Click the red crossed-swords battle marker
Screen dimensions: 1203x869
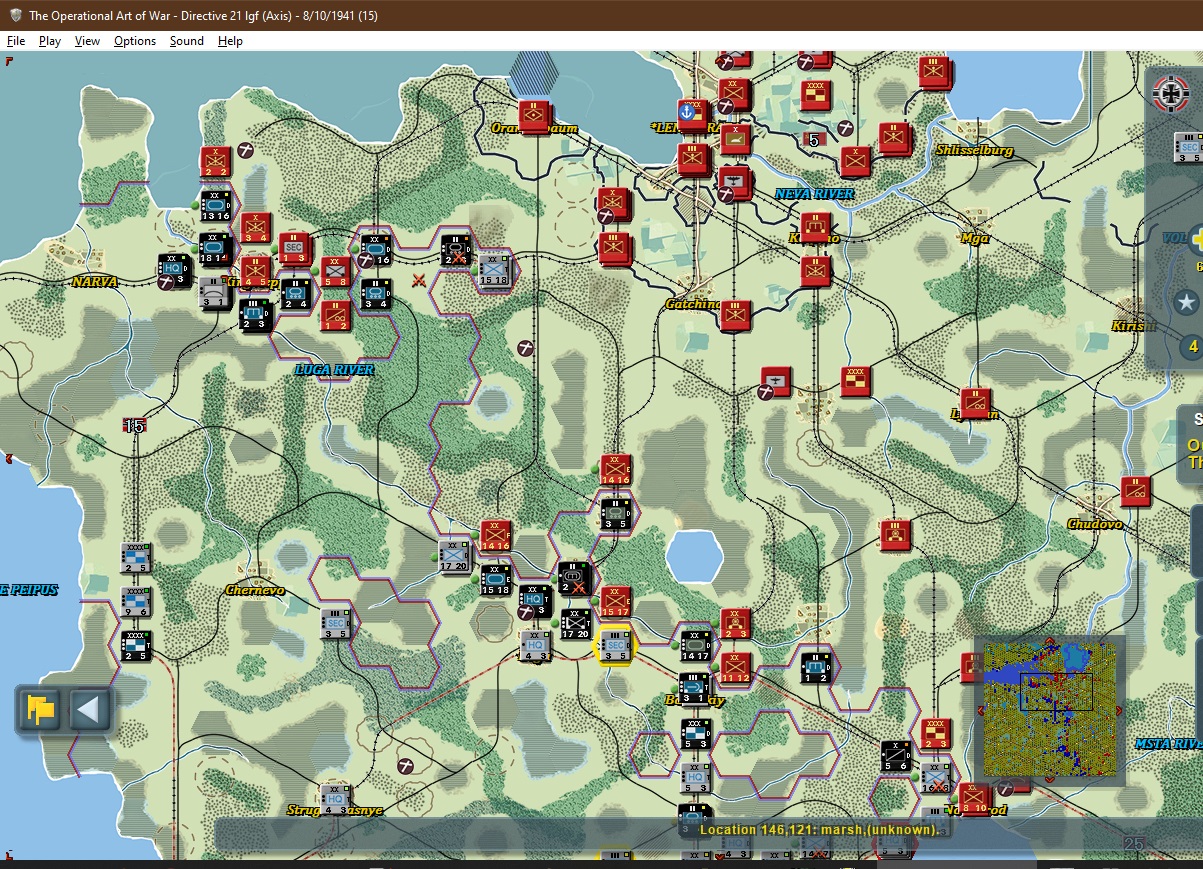point(418,280)
